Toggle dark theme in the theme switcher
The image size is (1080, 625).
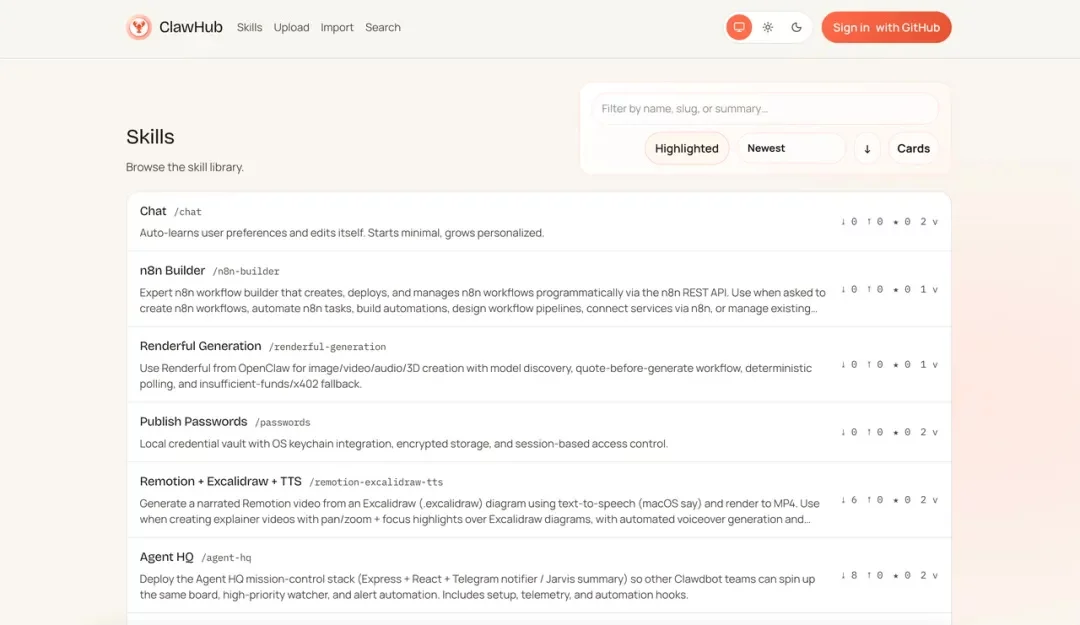(796, 27)
